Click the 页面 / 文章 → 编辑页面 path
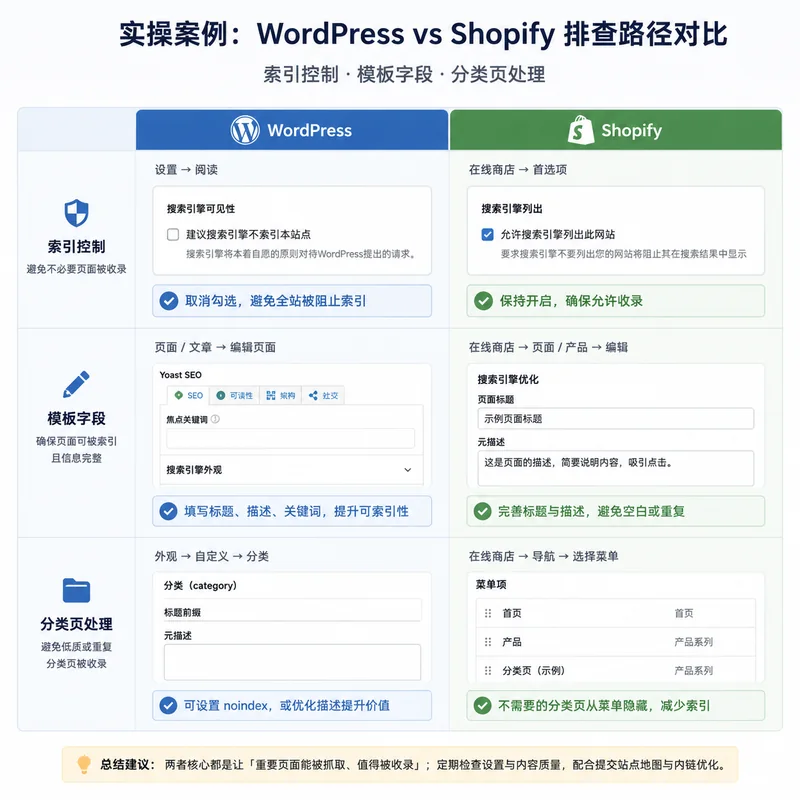The width and height of the screenshot is (800, 800). (x=215, y=347)
